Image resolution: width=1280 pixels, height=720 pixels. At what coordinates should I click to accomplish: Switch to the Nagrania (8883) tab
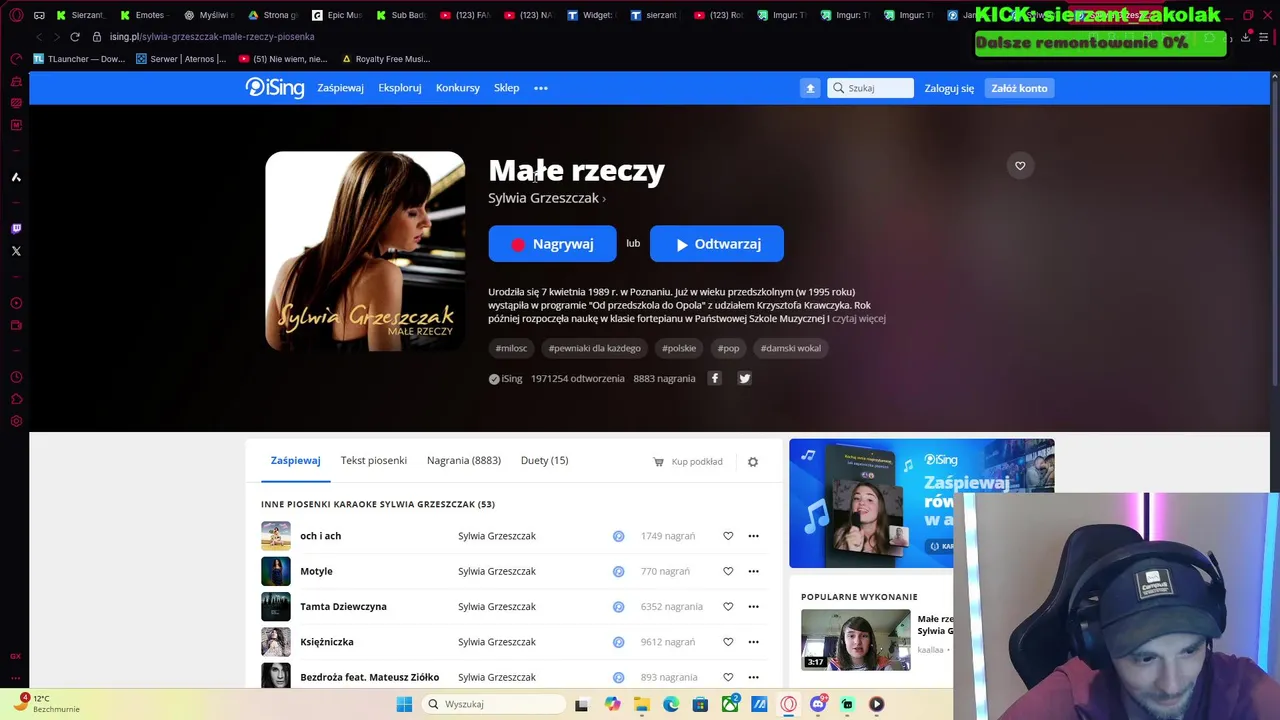pos(464,460)
